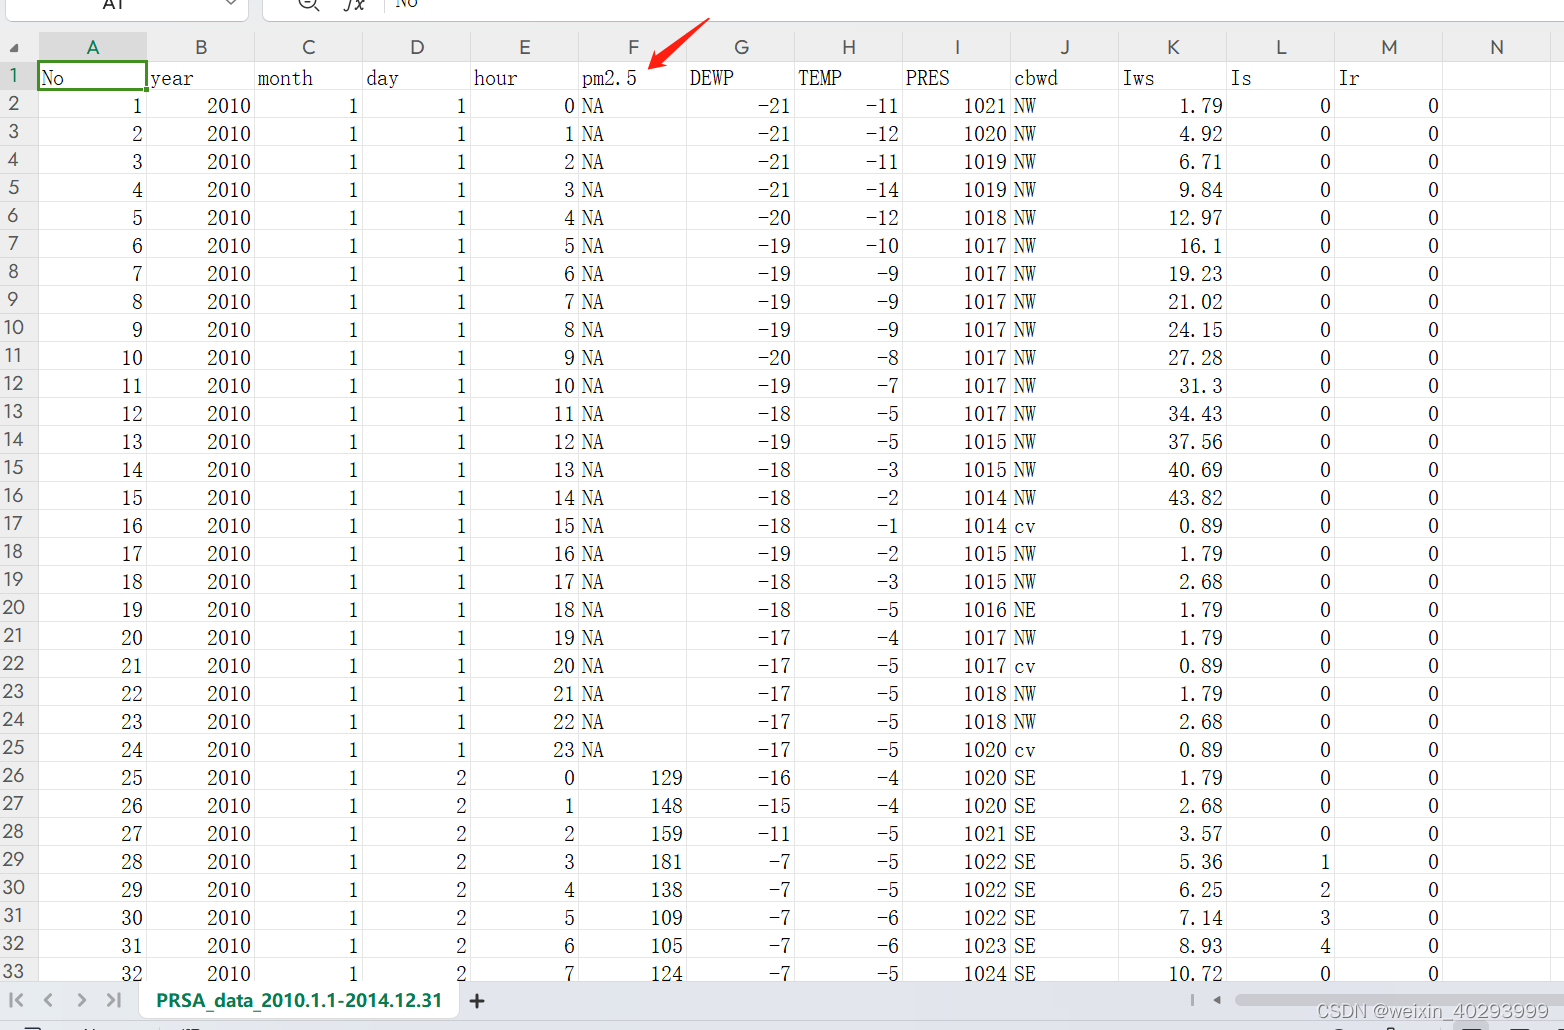Image resolution: width=1564 pixels, height=1030 pixels.
Task: Click the 'TEMP' header cell
Action: (849, 77)
